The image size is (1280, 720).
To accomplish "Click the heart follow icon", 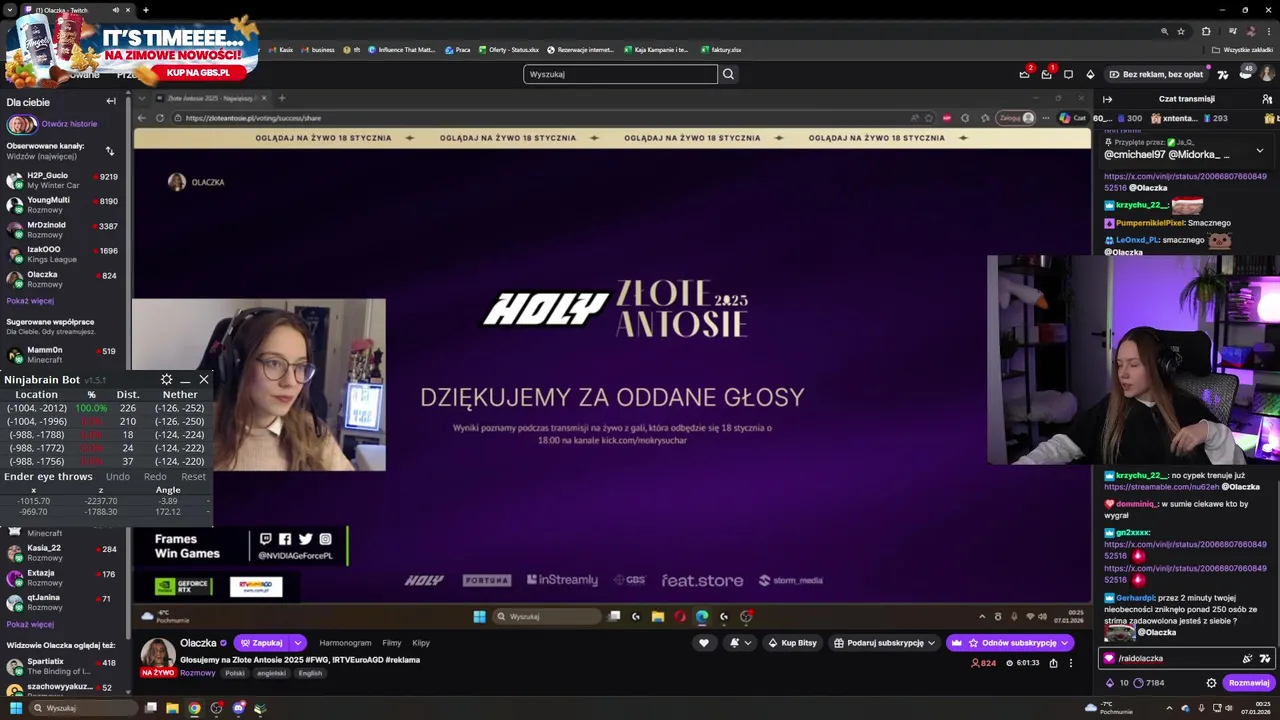I will (x=704, y=643).
